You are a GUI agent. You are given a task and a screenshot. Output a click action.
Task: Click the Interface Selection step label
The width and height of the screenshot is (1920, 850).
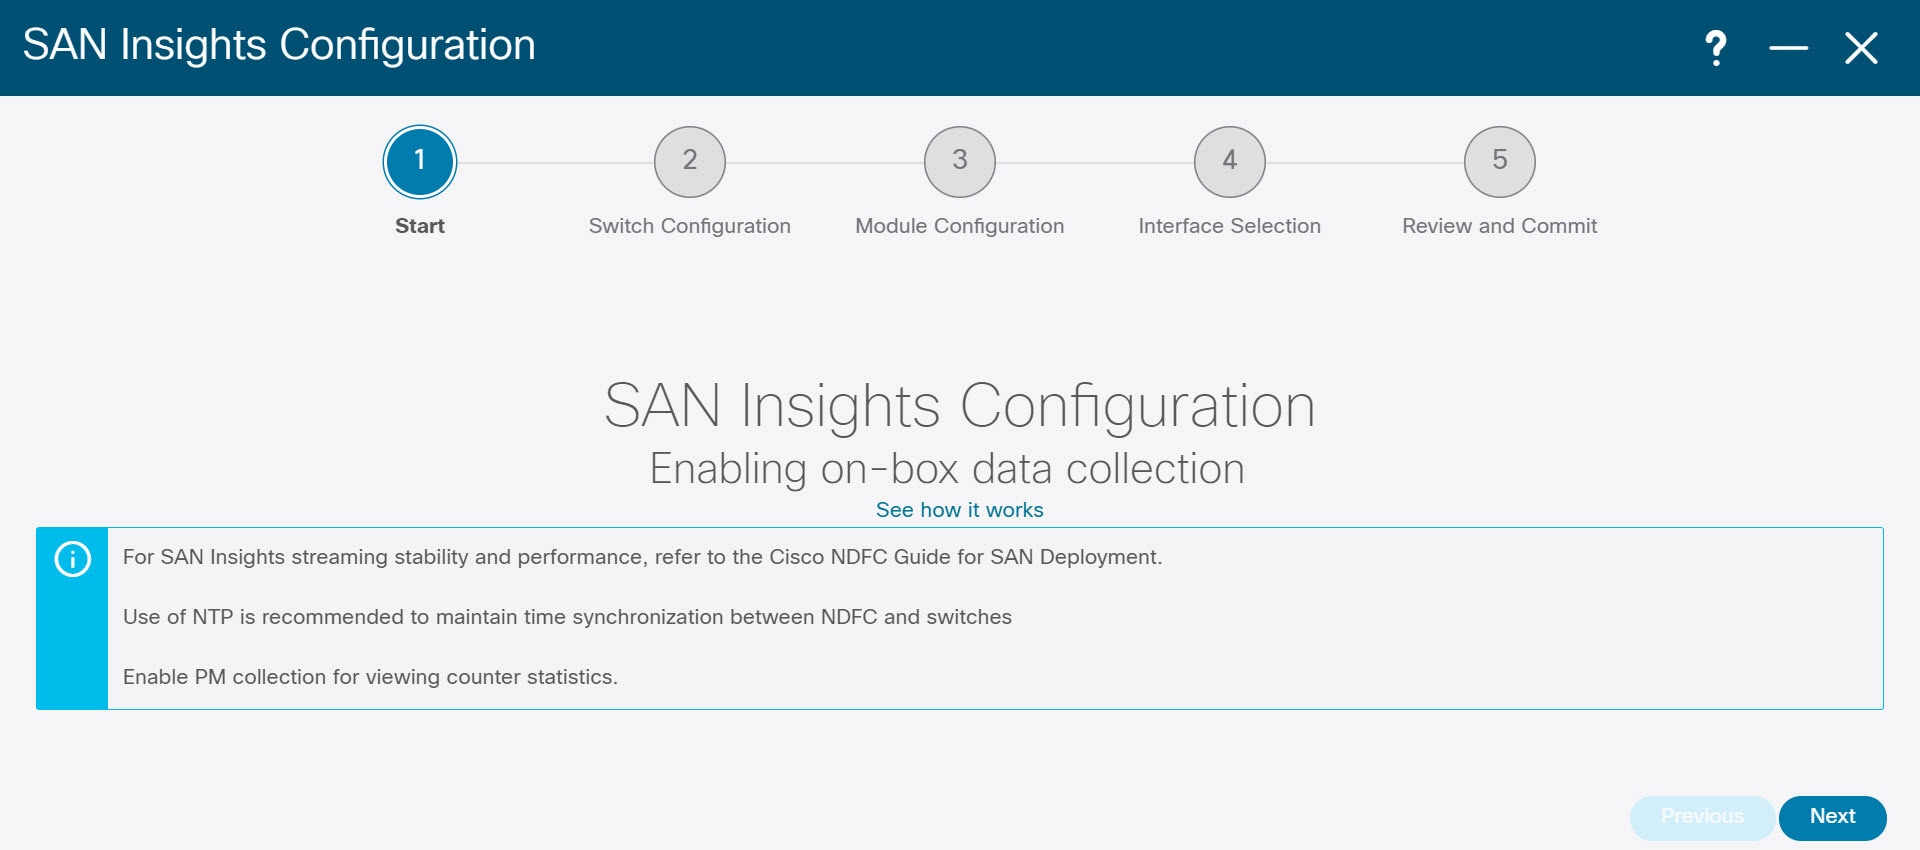(1229, 225)
